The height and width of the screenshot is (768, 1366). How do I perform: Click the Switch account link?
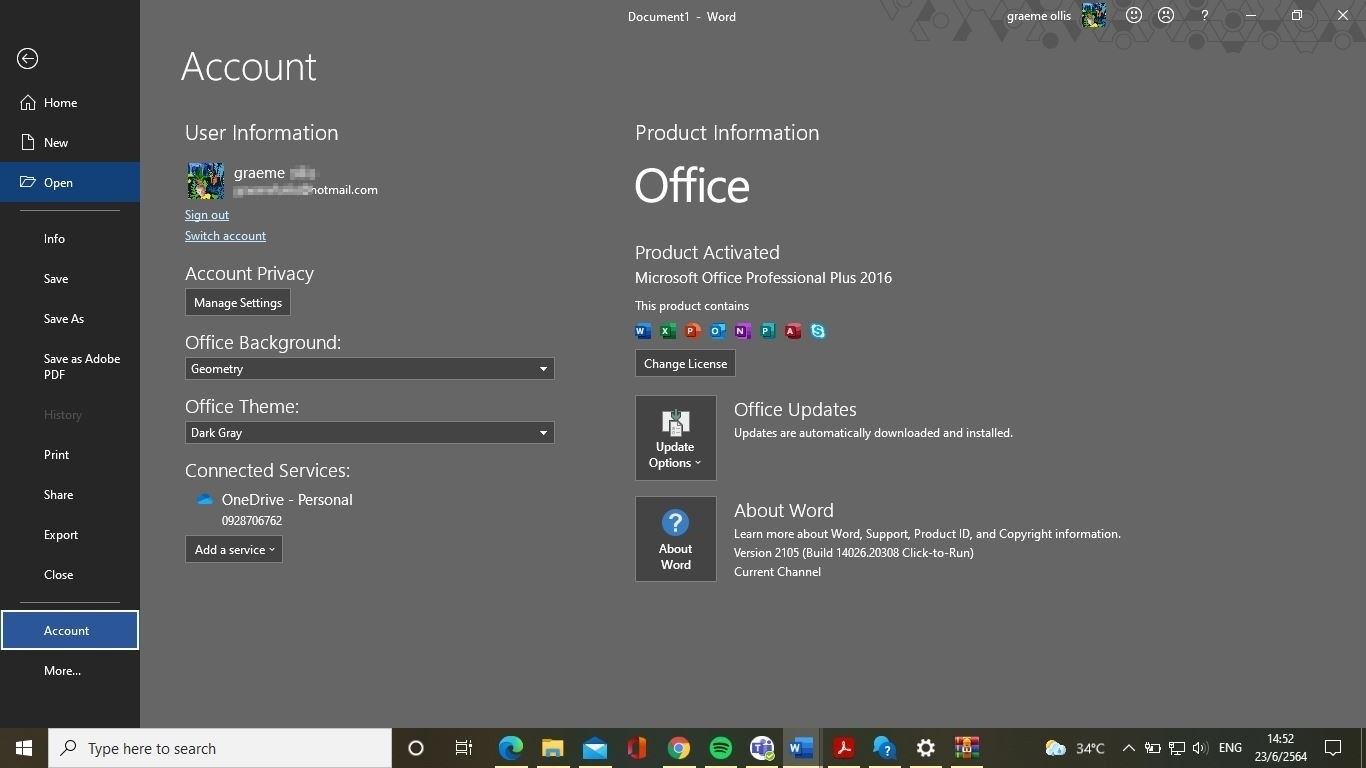coord(225,236)
